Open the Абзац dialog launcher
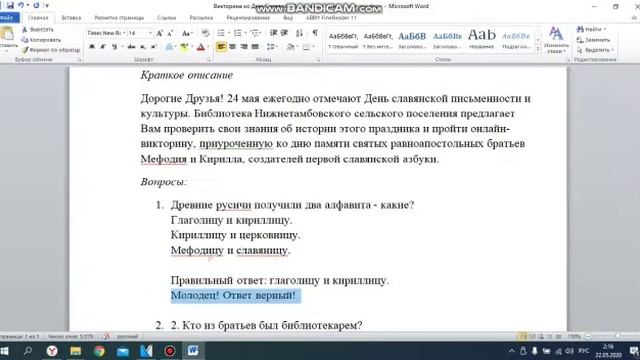This screenshot has width=640, height=360. coord(318,60)
